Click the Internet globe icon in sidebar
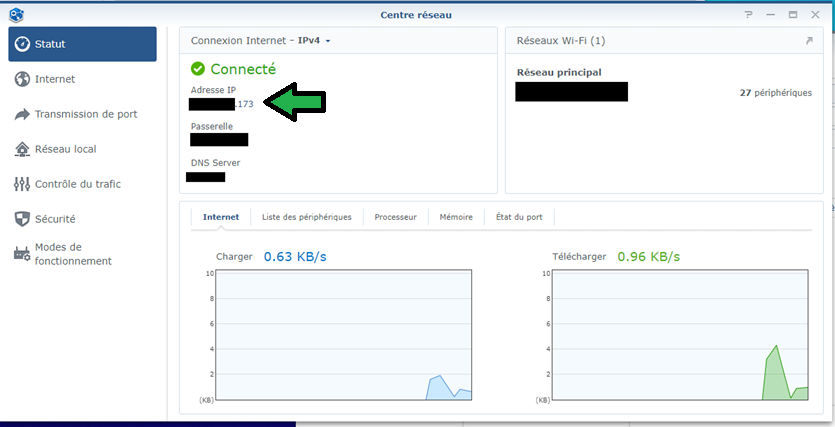 click(22, 79)
